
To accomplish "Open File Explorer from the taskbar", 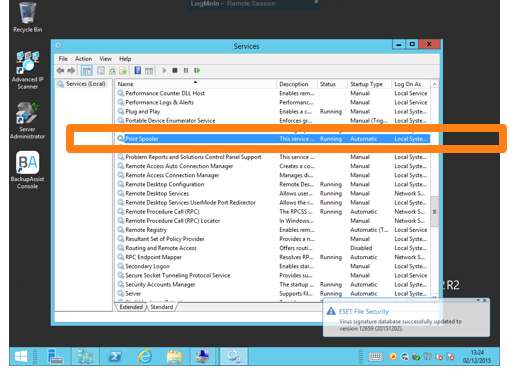I will click(x=174, y=356).
